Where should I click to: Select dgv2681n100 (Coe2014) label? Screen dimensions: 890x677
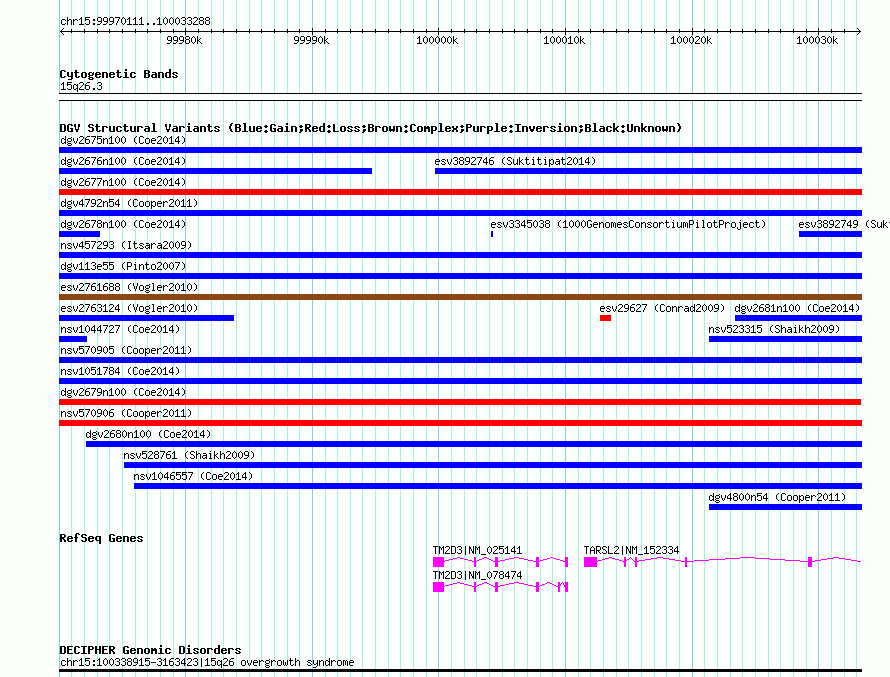click(797, 308)
